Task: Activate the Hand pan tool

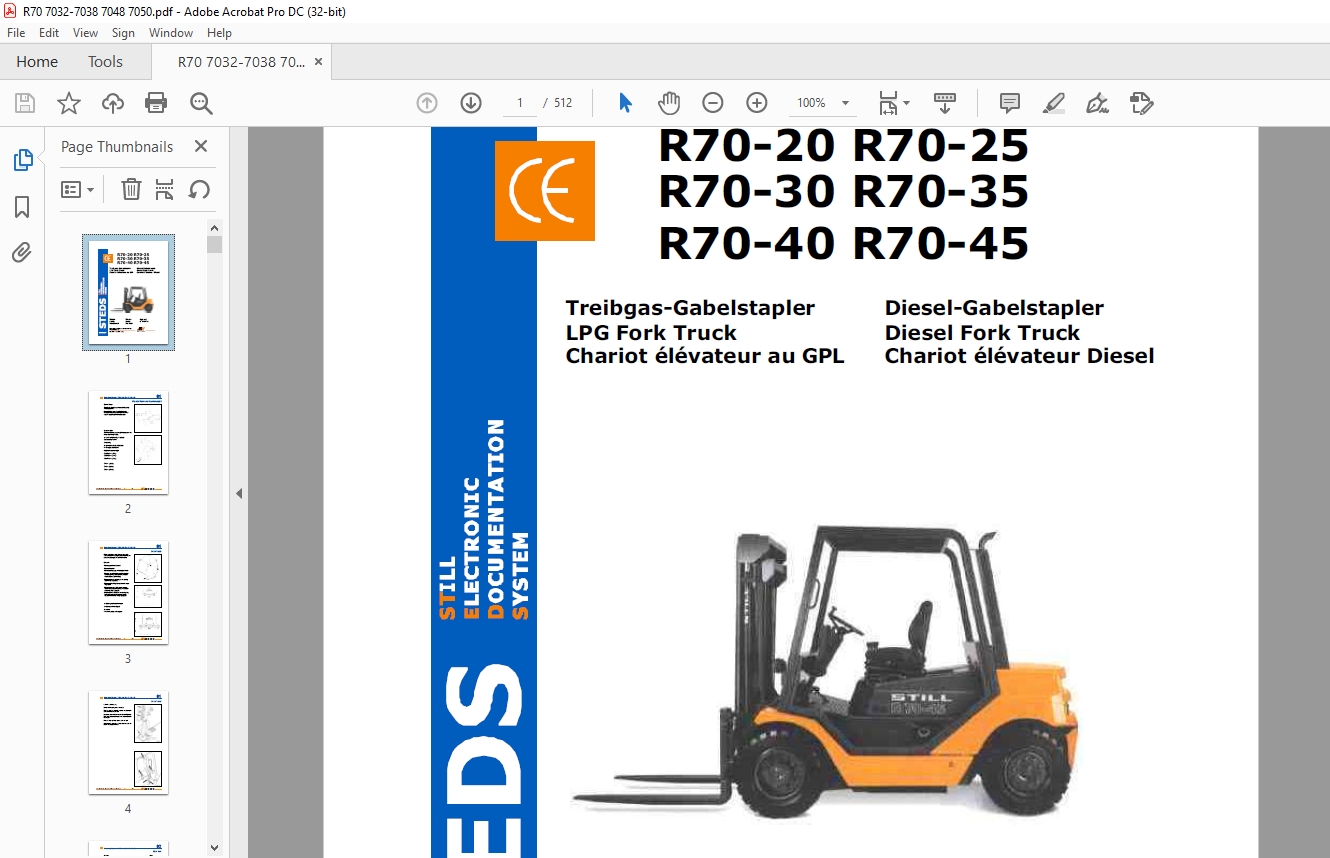Action: [x=669, y=103]
